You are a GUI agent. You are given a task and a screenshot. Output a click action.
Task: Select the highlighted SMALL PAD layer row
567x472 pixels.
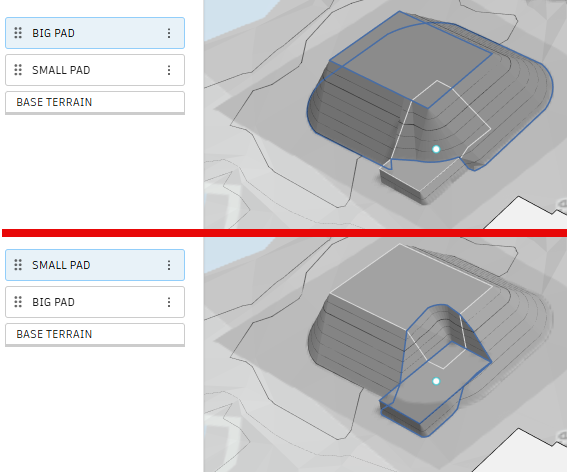pyautogui.click(x=95, y=265)
